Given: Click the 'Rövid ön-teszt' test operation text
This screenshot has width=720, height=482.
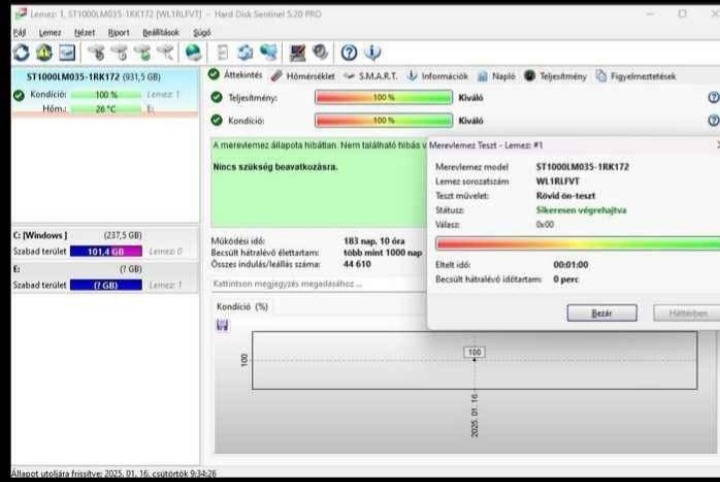Looking at the screenshot, I should [565, 196].
